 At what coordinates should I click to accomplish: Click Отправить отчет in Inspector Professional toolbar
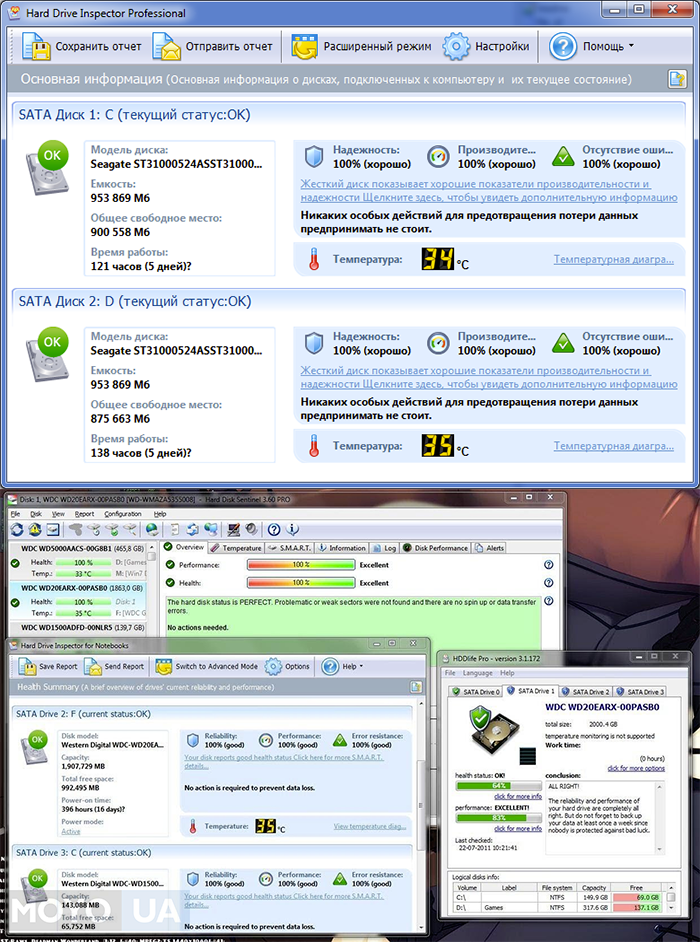pos(212,46)
